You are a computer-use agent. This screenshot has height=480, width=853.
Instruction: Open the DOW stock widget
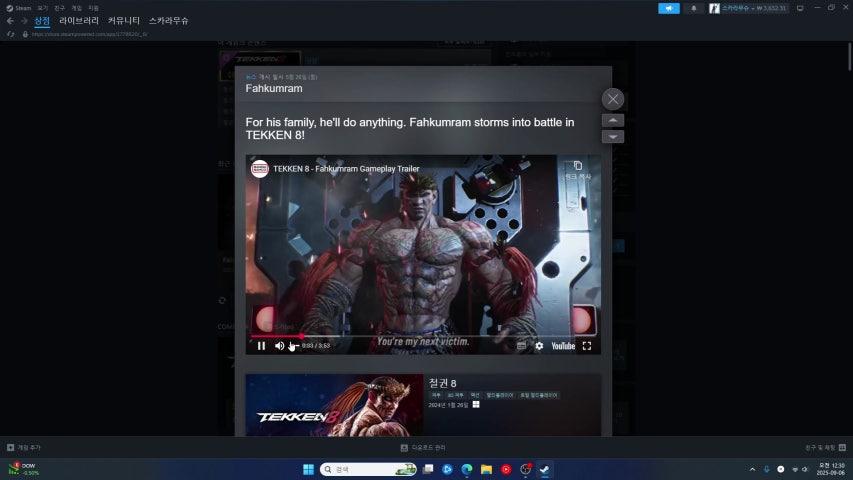tap(23, 469)
